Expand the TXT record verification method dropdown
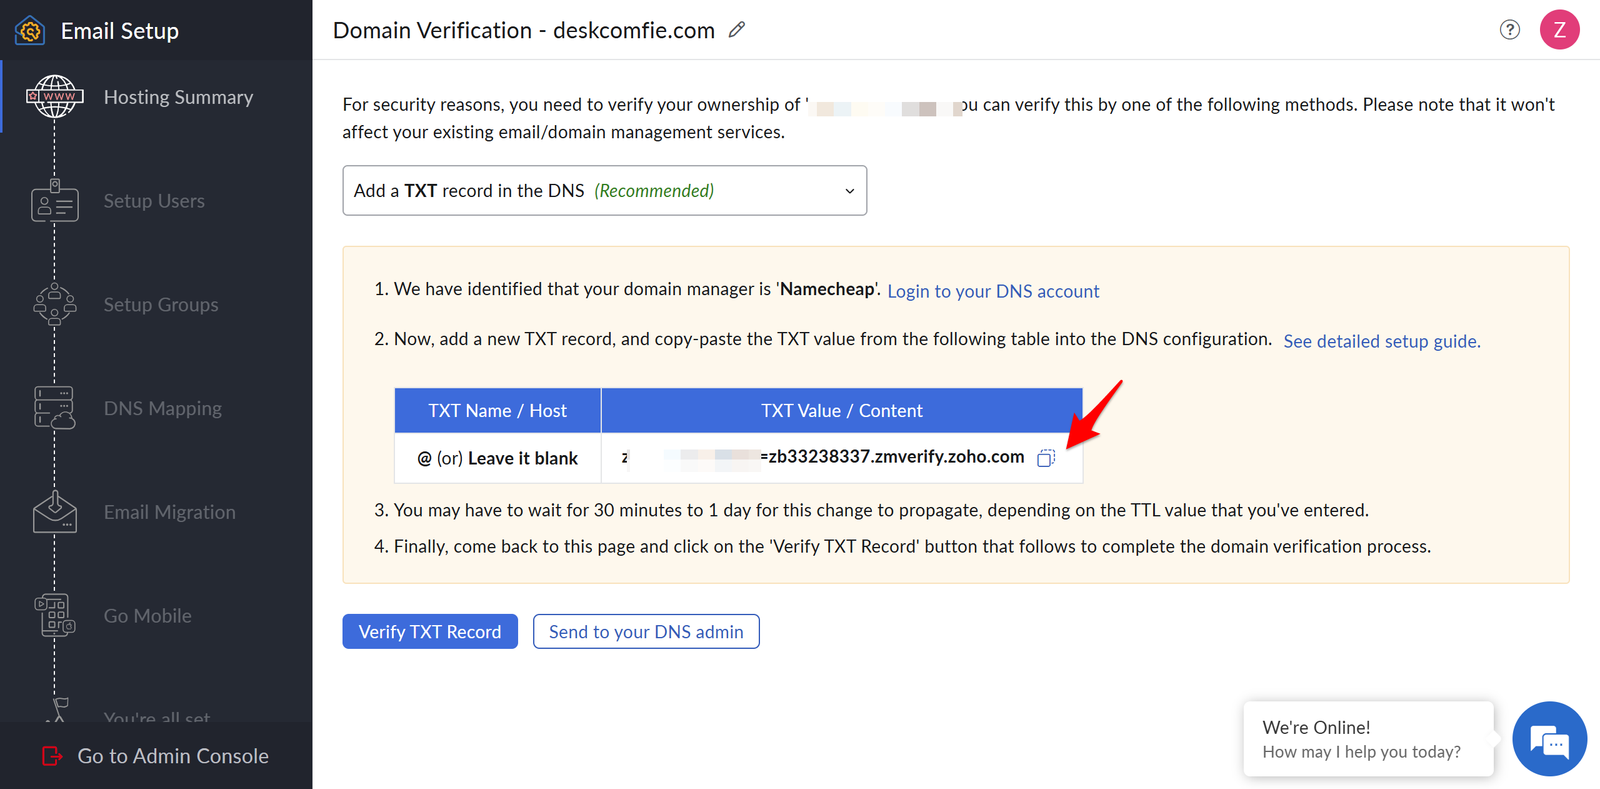The image size is (1600, 789). [604, 191]
